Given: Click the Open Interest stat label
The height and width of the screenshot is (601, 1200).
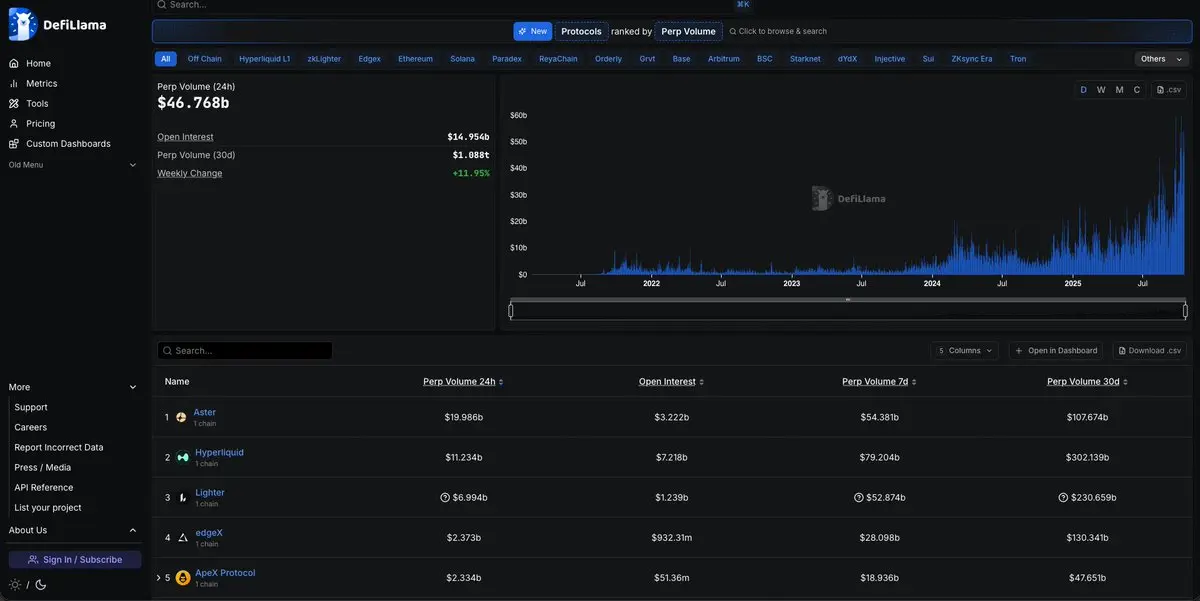Looking at the screenshot, I should 185,137.
